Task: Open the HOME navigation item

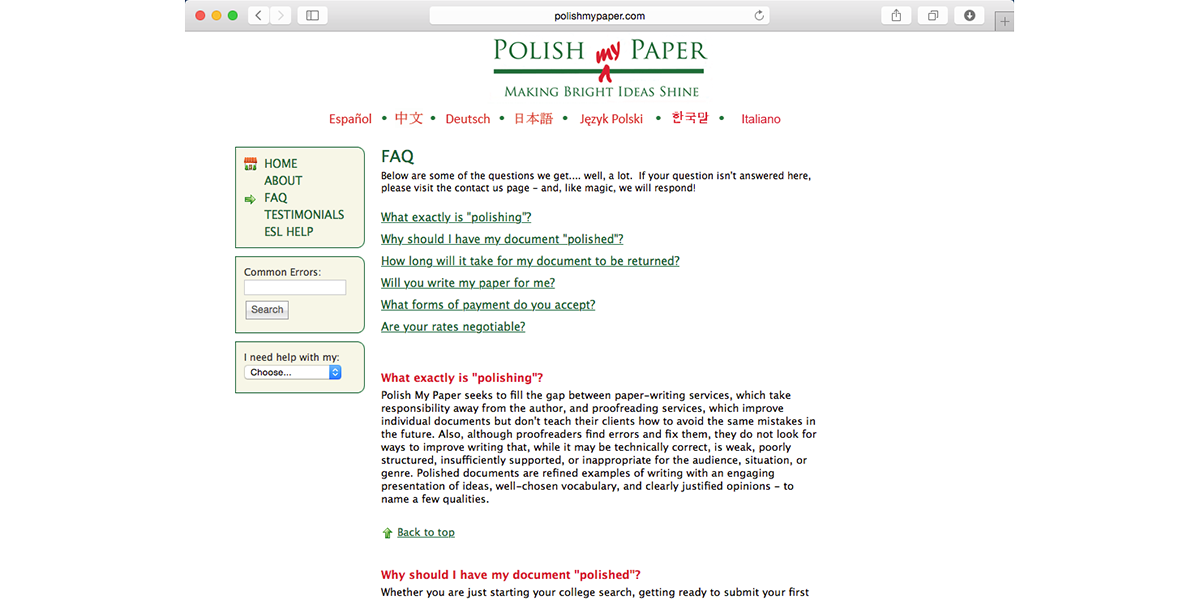Action: click(281, 164)
